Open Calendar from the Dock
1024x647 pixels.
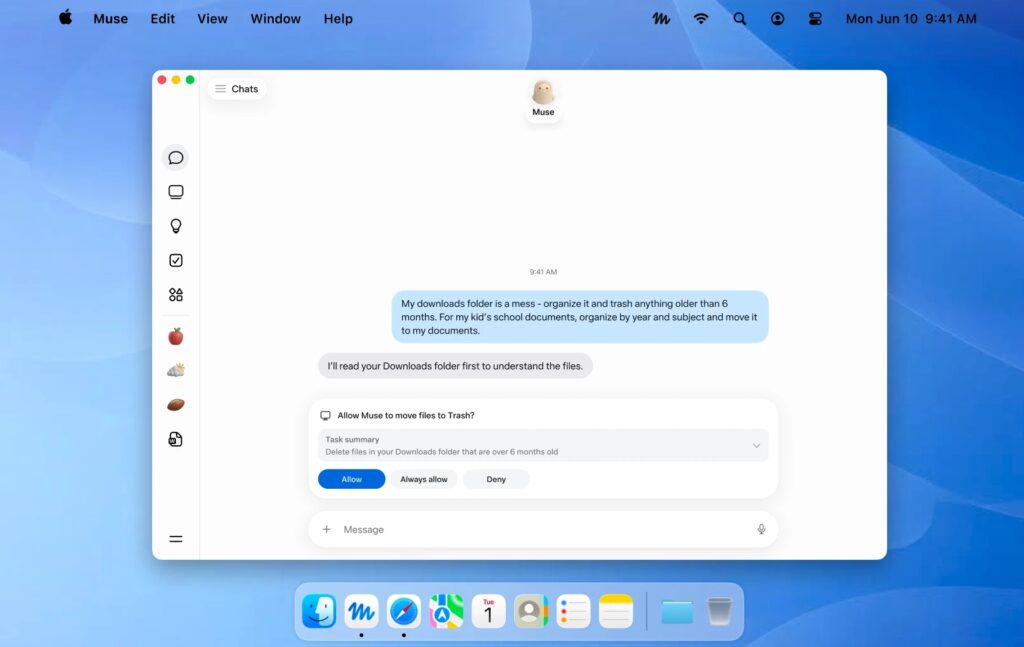488,612
